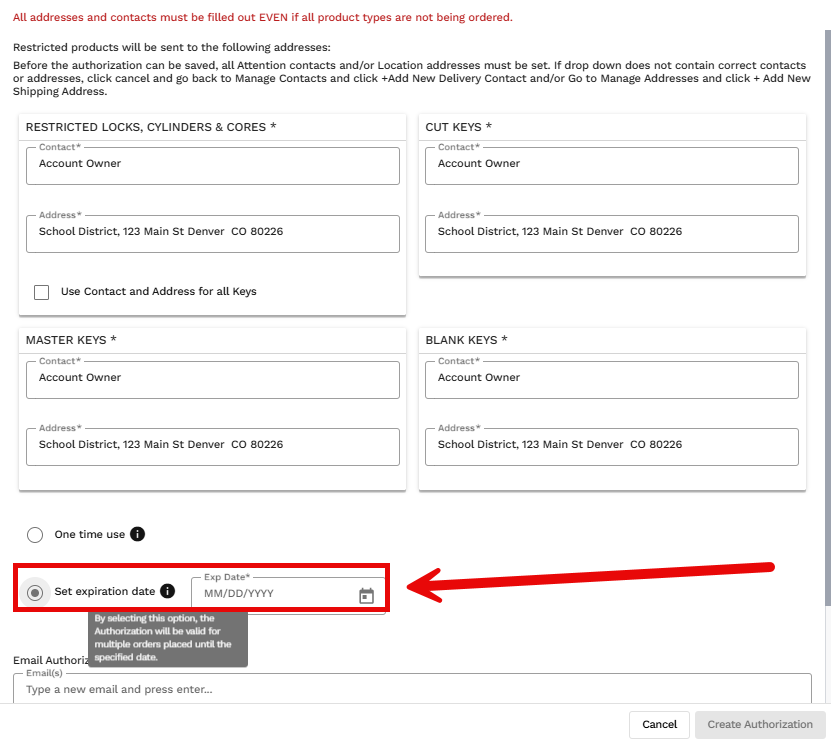Click the Cancel button
Viewport: 831px width, 746px height.
click(659, 724)
